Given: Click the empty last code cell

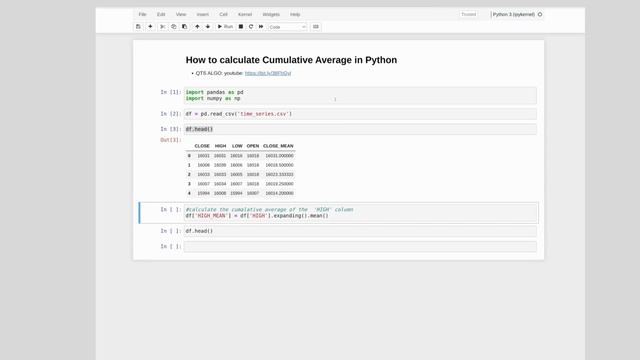Looking at the screenshot, I should pos(360,247).
